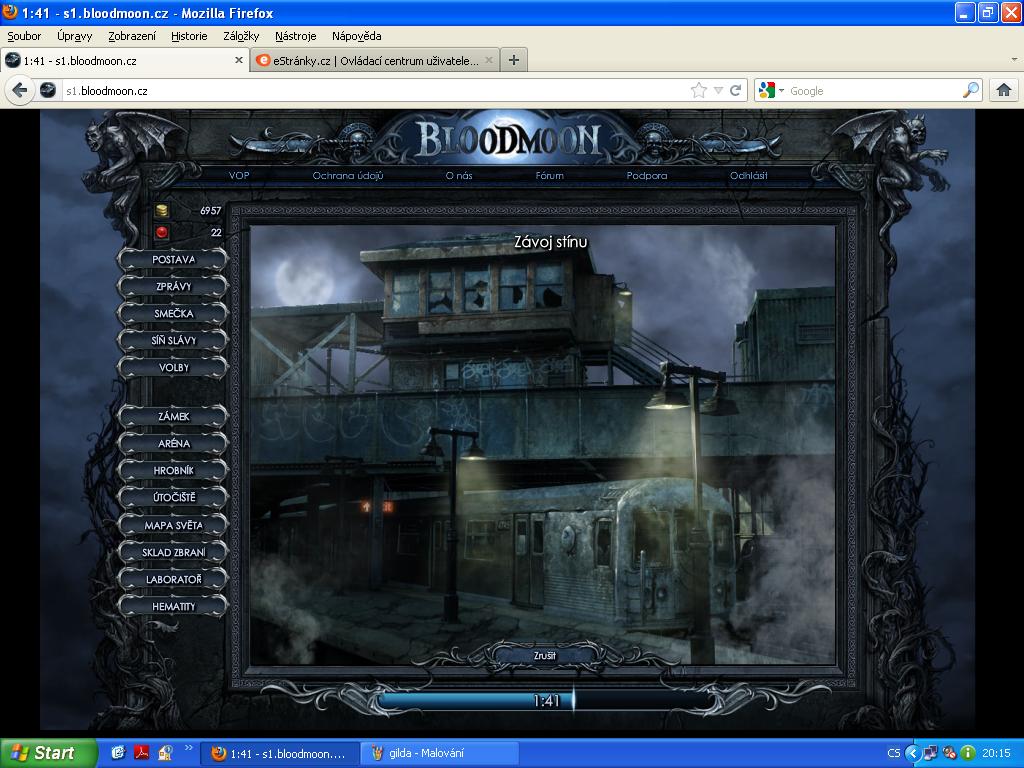Image resolution: width=1024 pixels, height=768 pixels.
Task: Cancel the quest with Zrušit button
Action: [544, 655]
